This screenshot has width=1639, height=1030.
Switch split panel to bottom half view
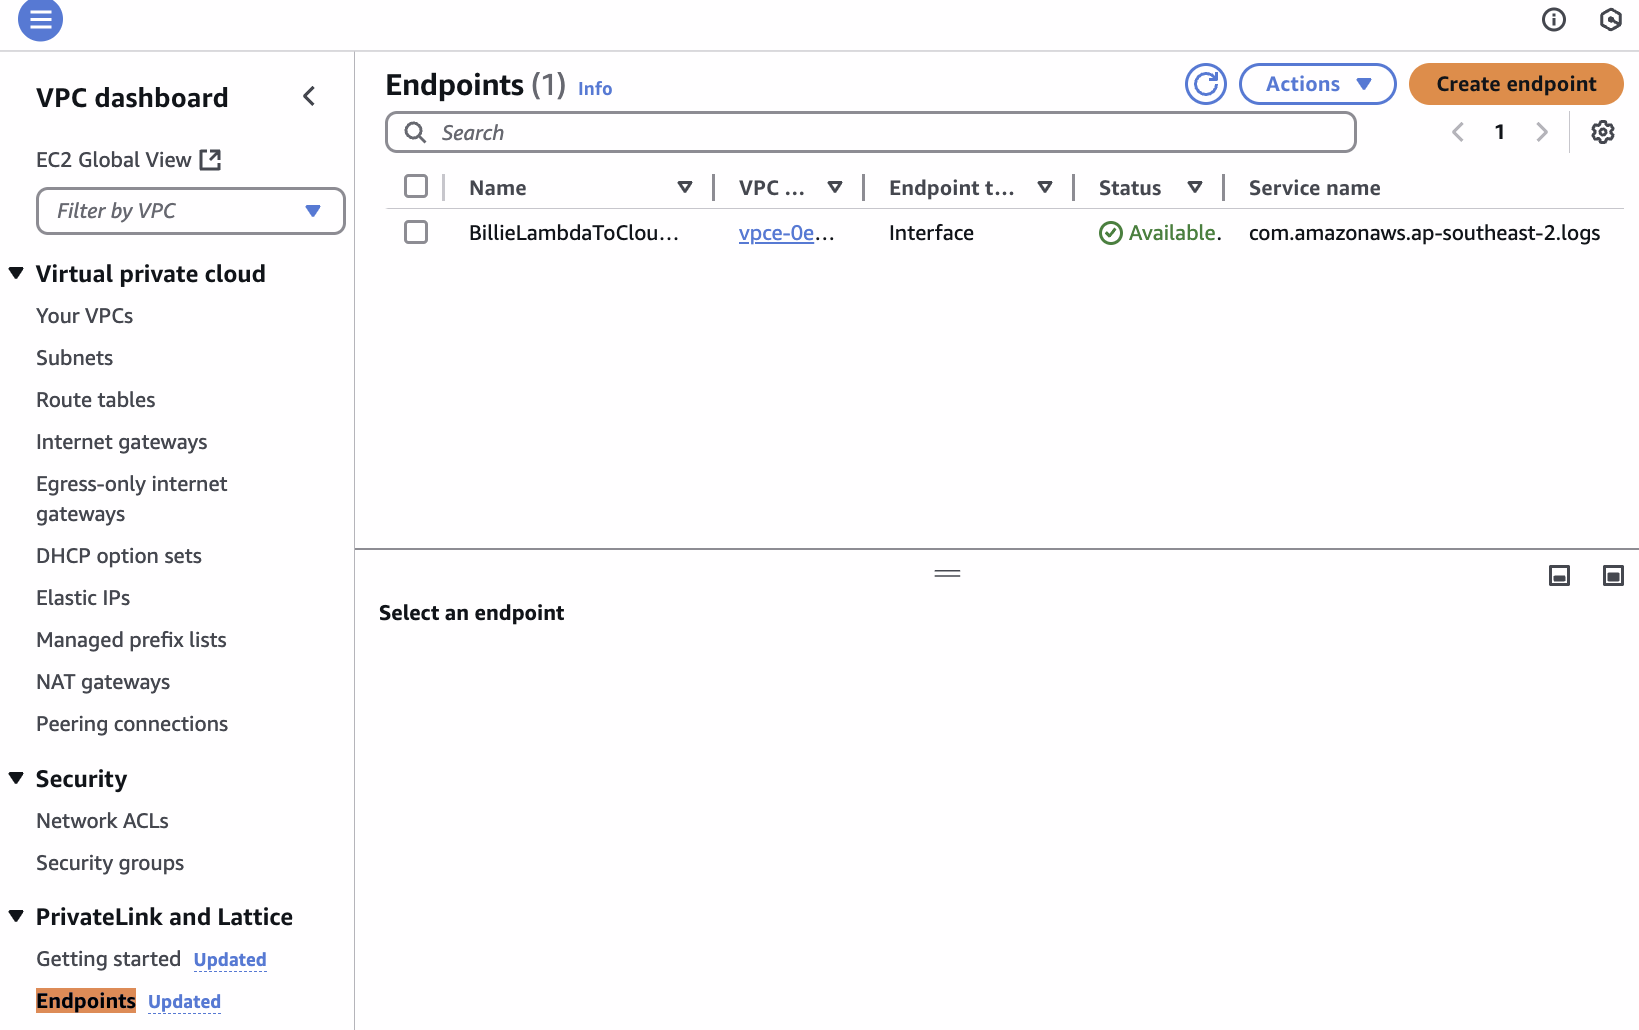[1559, 575]
